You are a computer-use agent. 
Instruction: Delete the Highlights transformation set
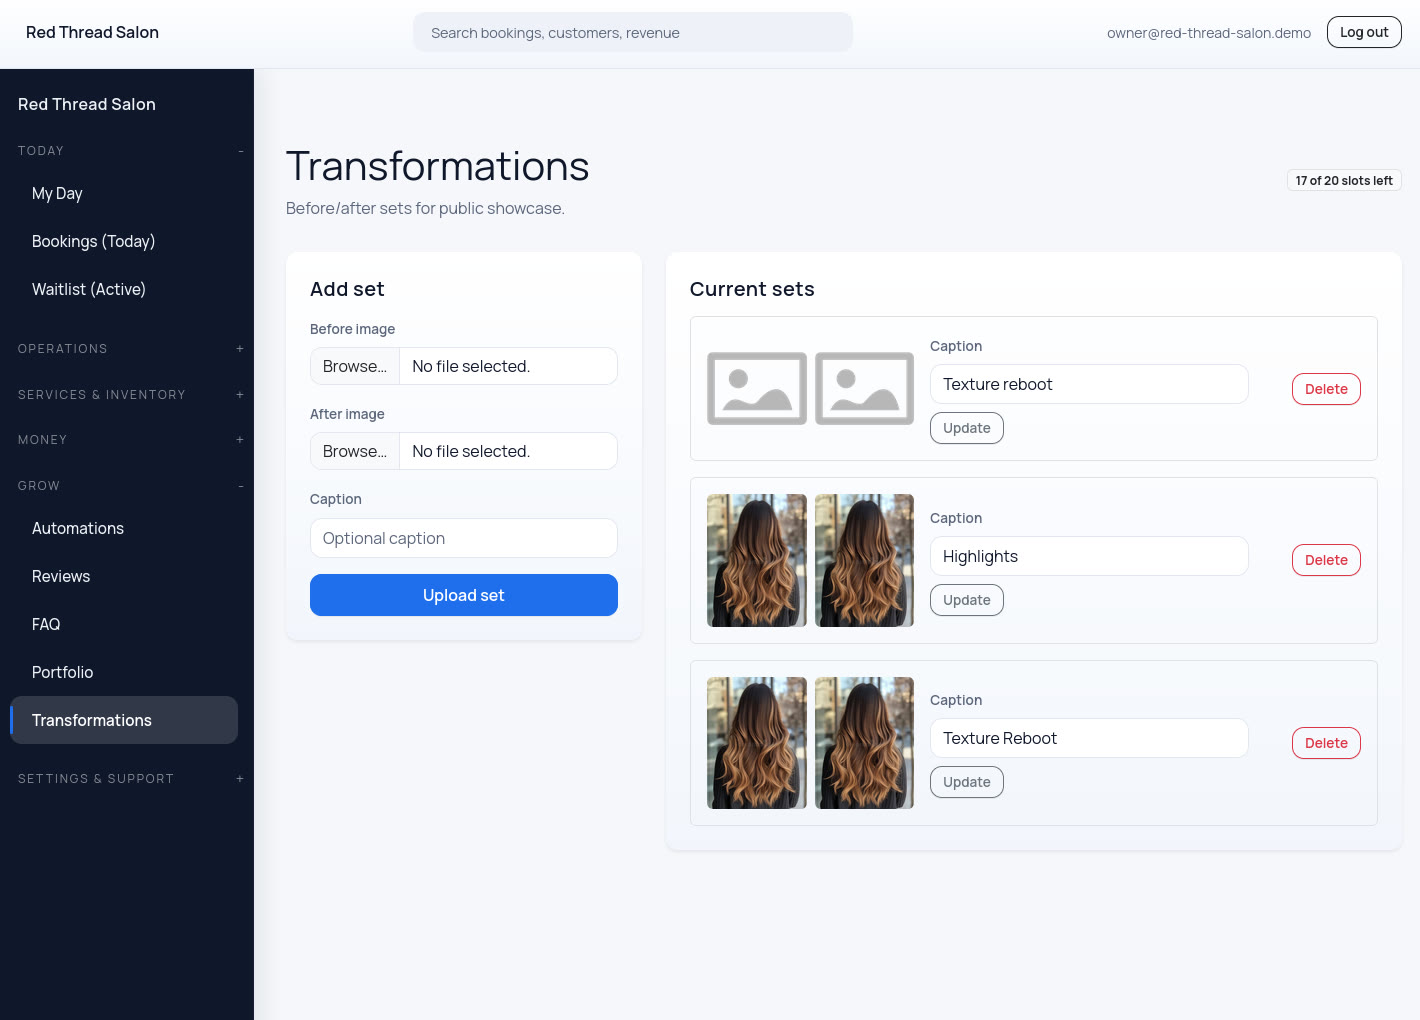click(x=1325, y=560)
